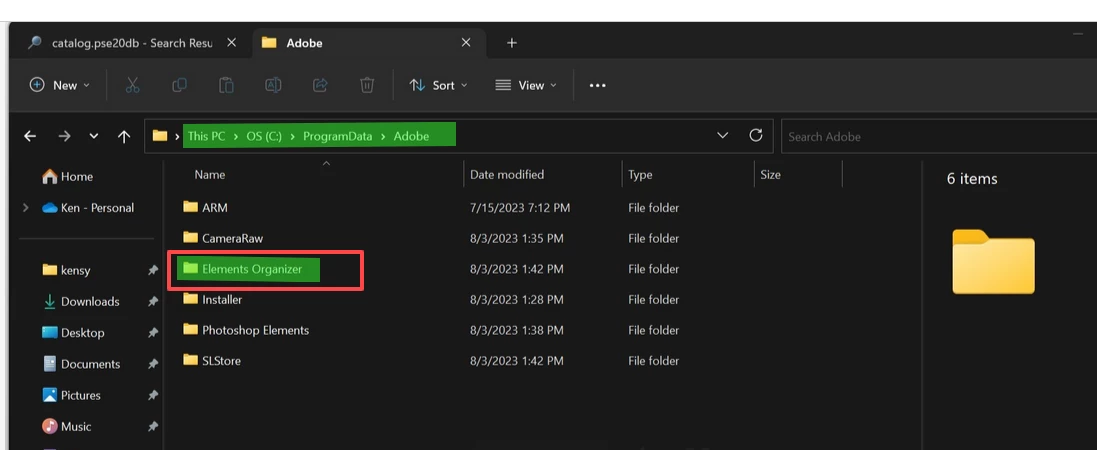Open kensy folder in the sidebar
Viewport: 1097px width, 450px height.
(76, 270)
